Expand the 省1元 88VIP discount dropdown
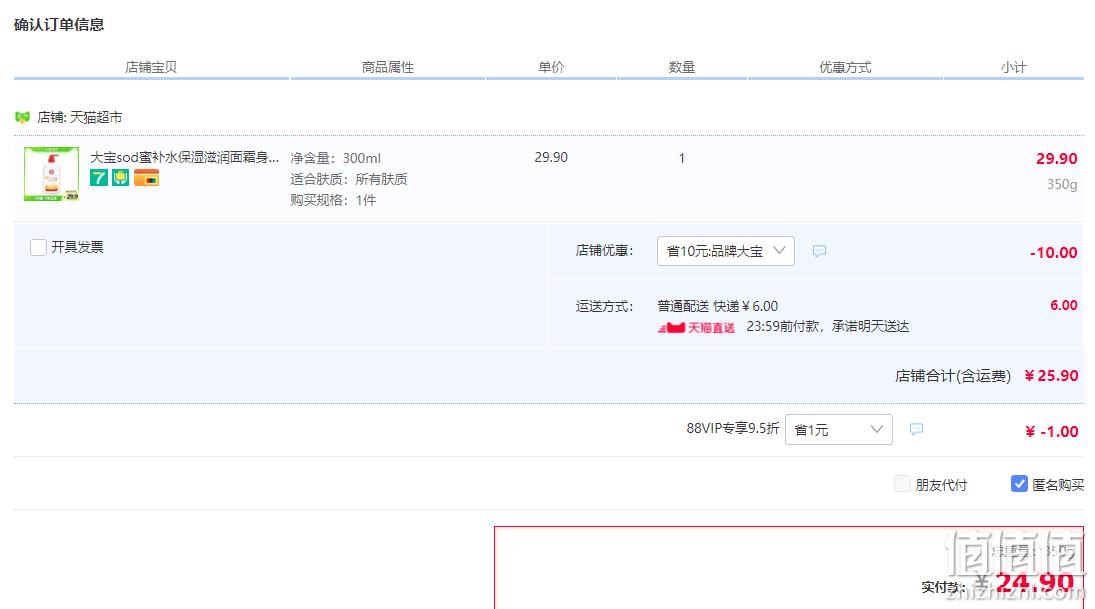Viewport: 1095px width, 609px height. tap(839, 430)
